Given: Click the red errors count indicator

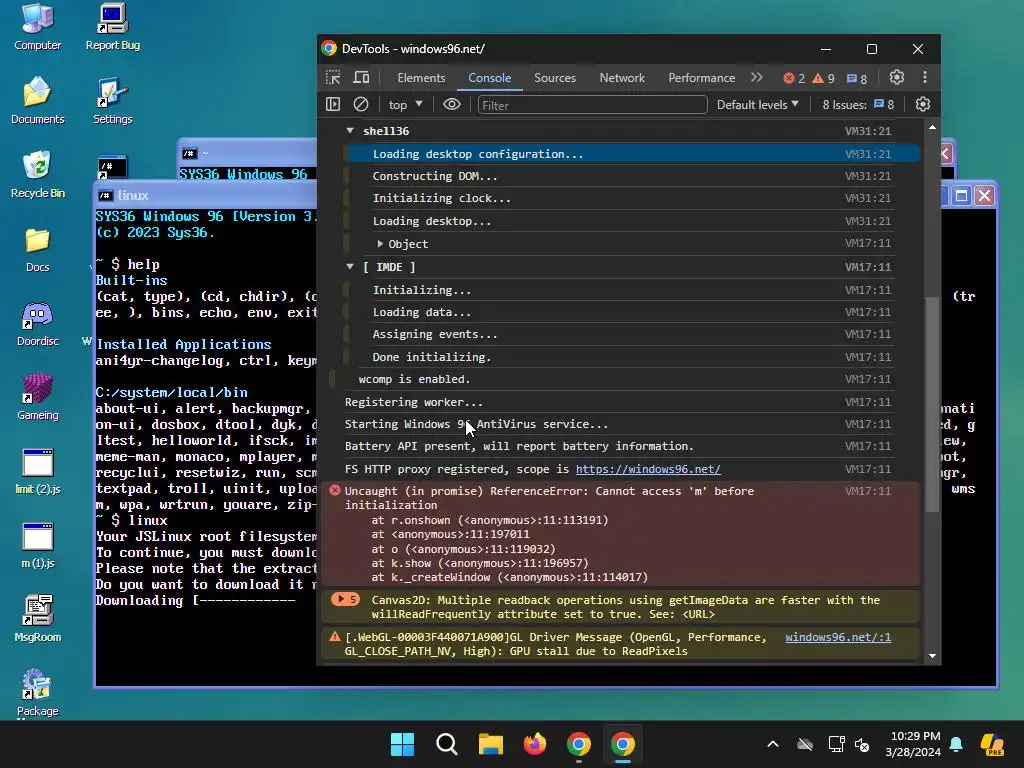Looking at the screenshot, I should pos(794,78).
